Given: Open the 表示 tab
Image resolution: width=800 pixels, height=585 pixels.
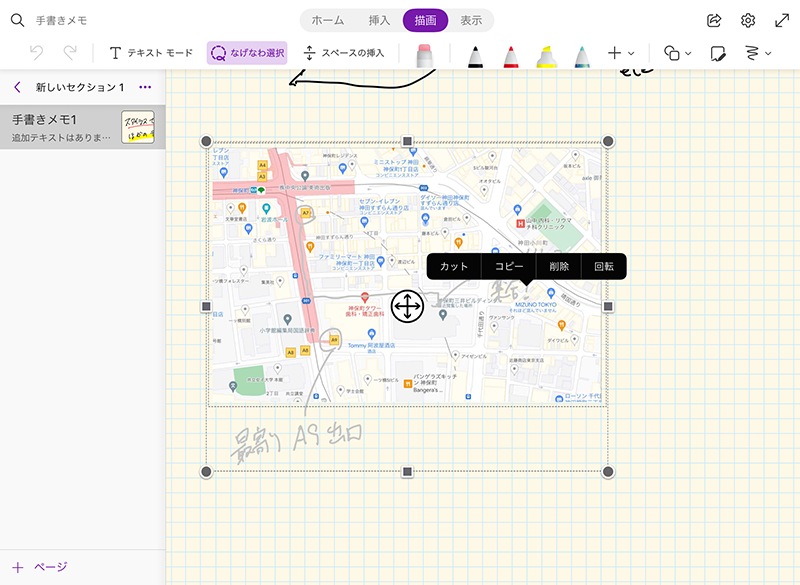Looking at the screenshot, I should [x=471, y=20].
